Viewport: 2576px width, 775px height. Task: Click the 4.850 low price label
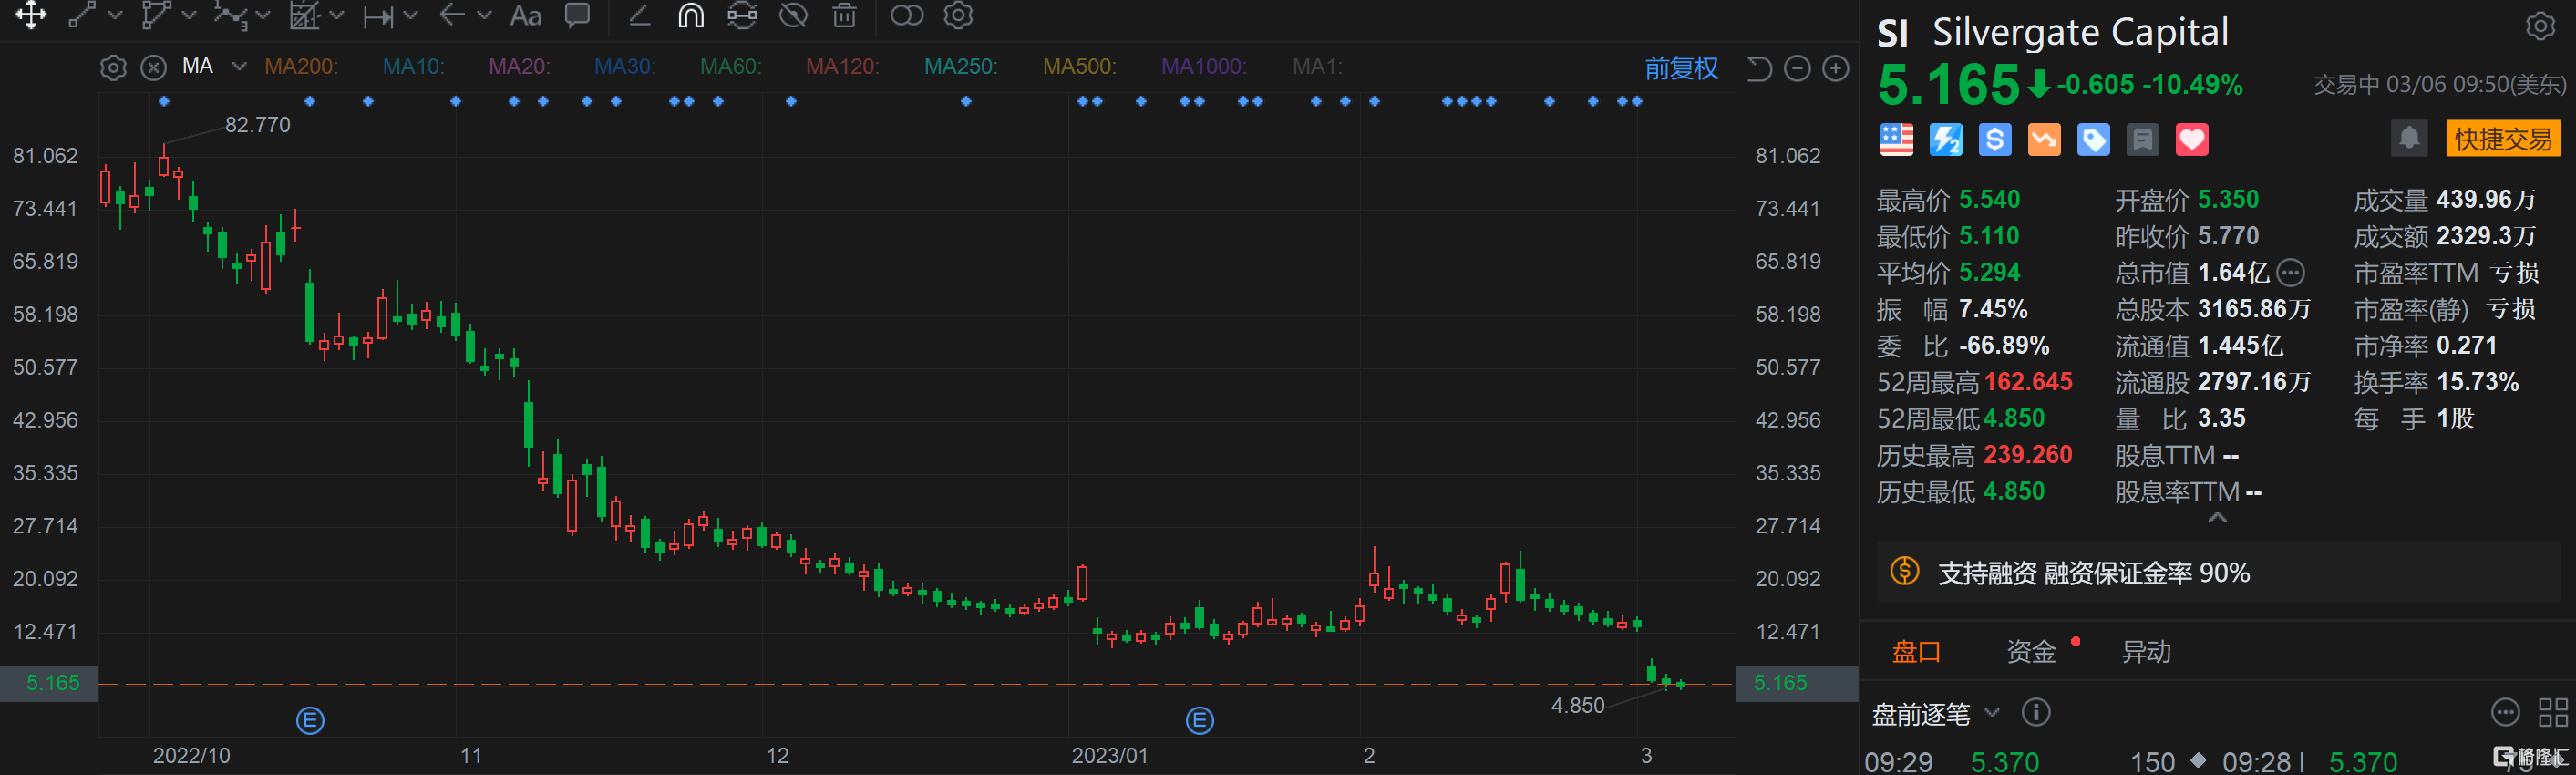[1577, 706]
